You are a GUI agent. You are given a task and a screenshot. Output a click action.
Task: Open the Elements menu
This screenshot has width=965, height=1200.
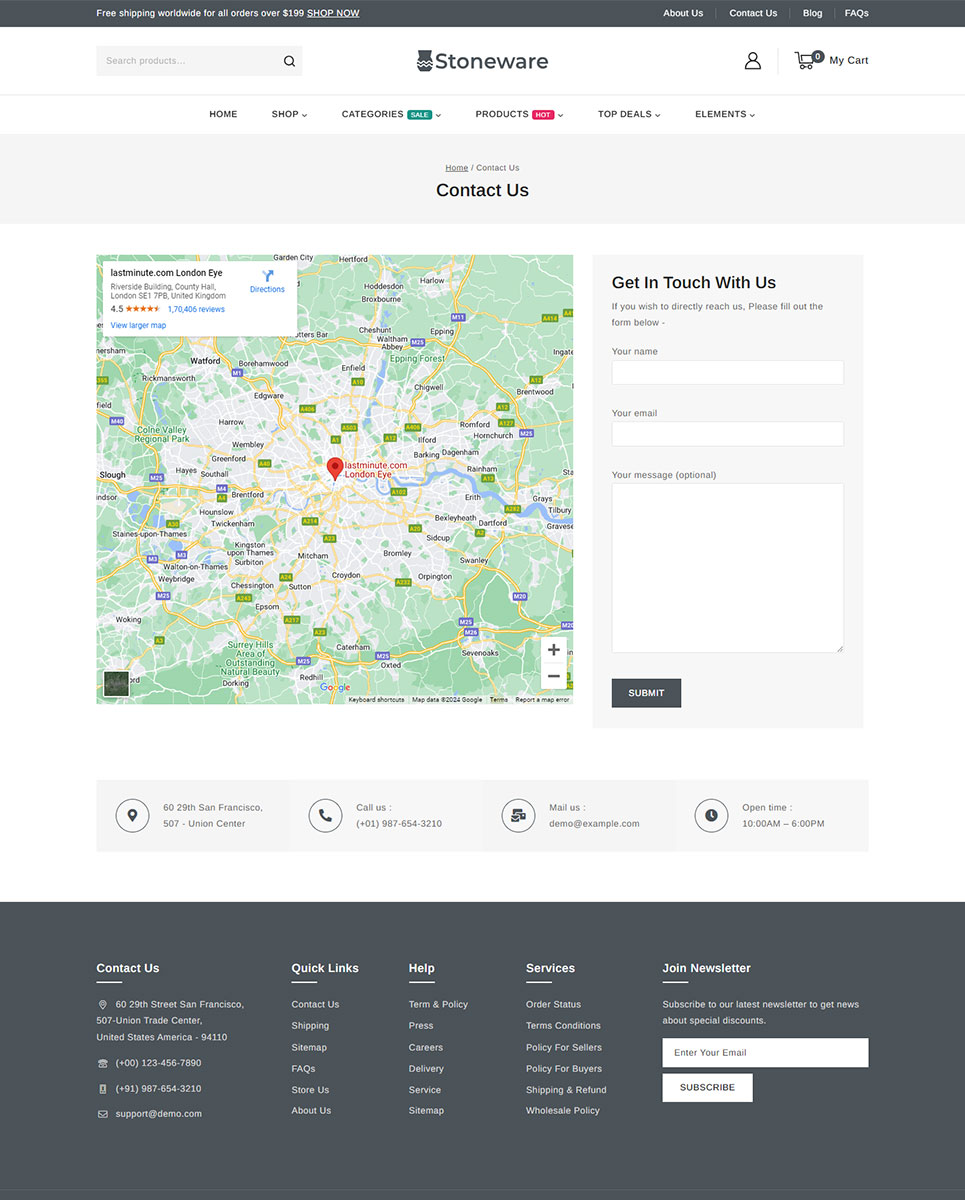[724, 114]
